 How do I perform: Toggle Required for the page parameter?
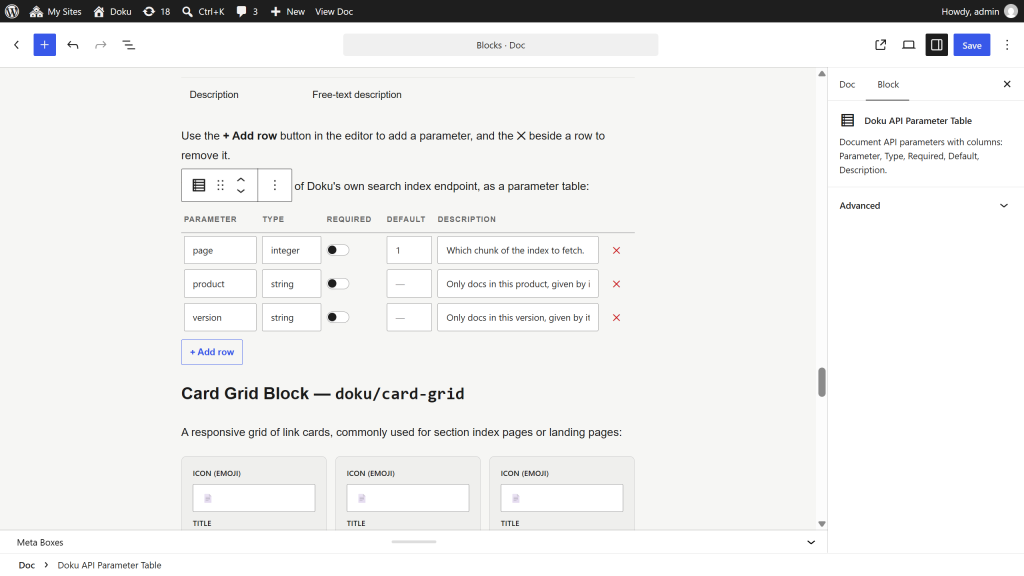pyautogui.click(x=338, y=250)
